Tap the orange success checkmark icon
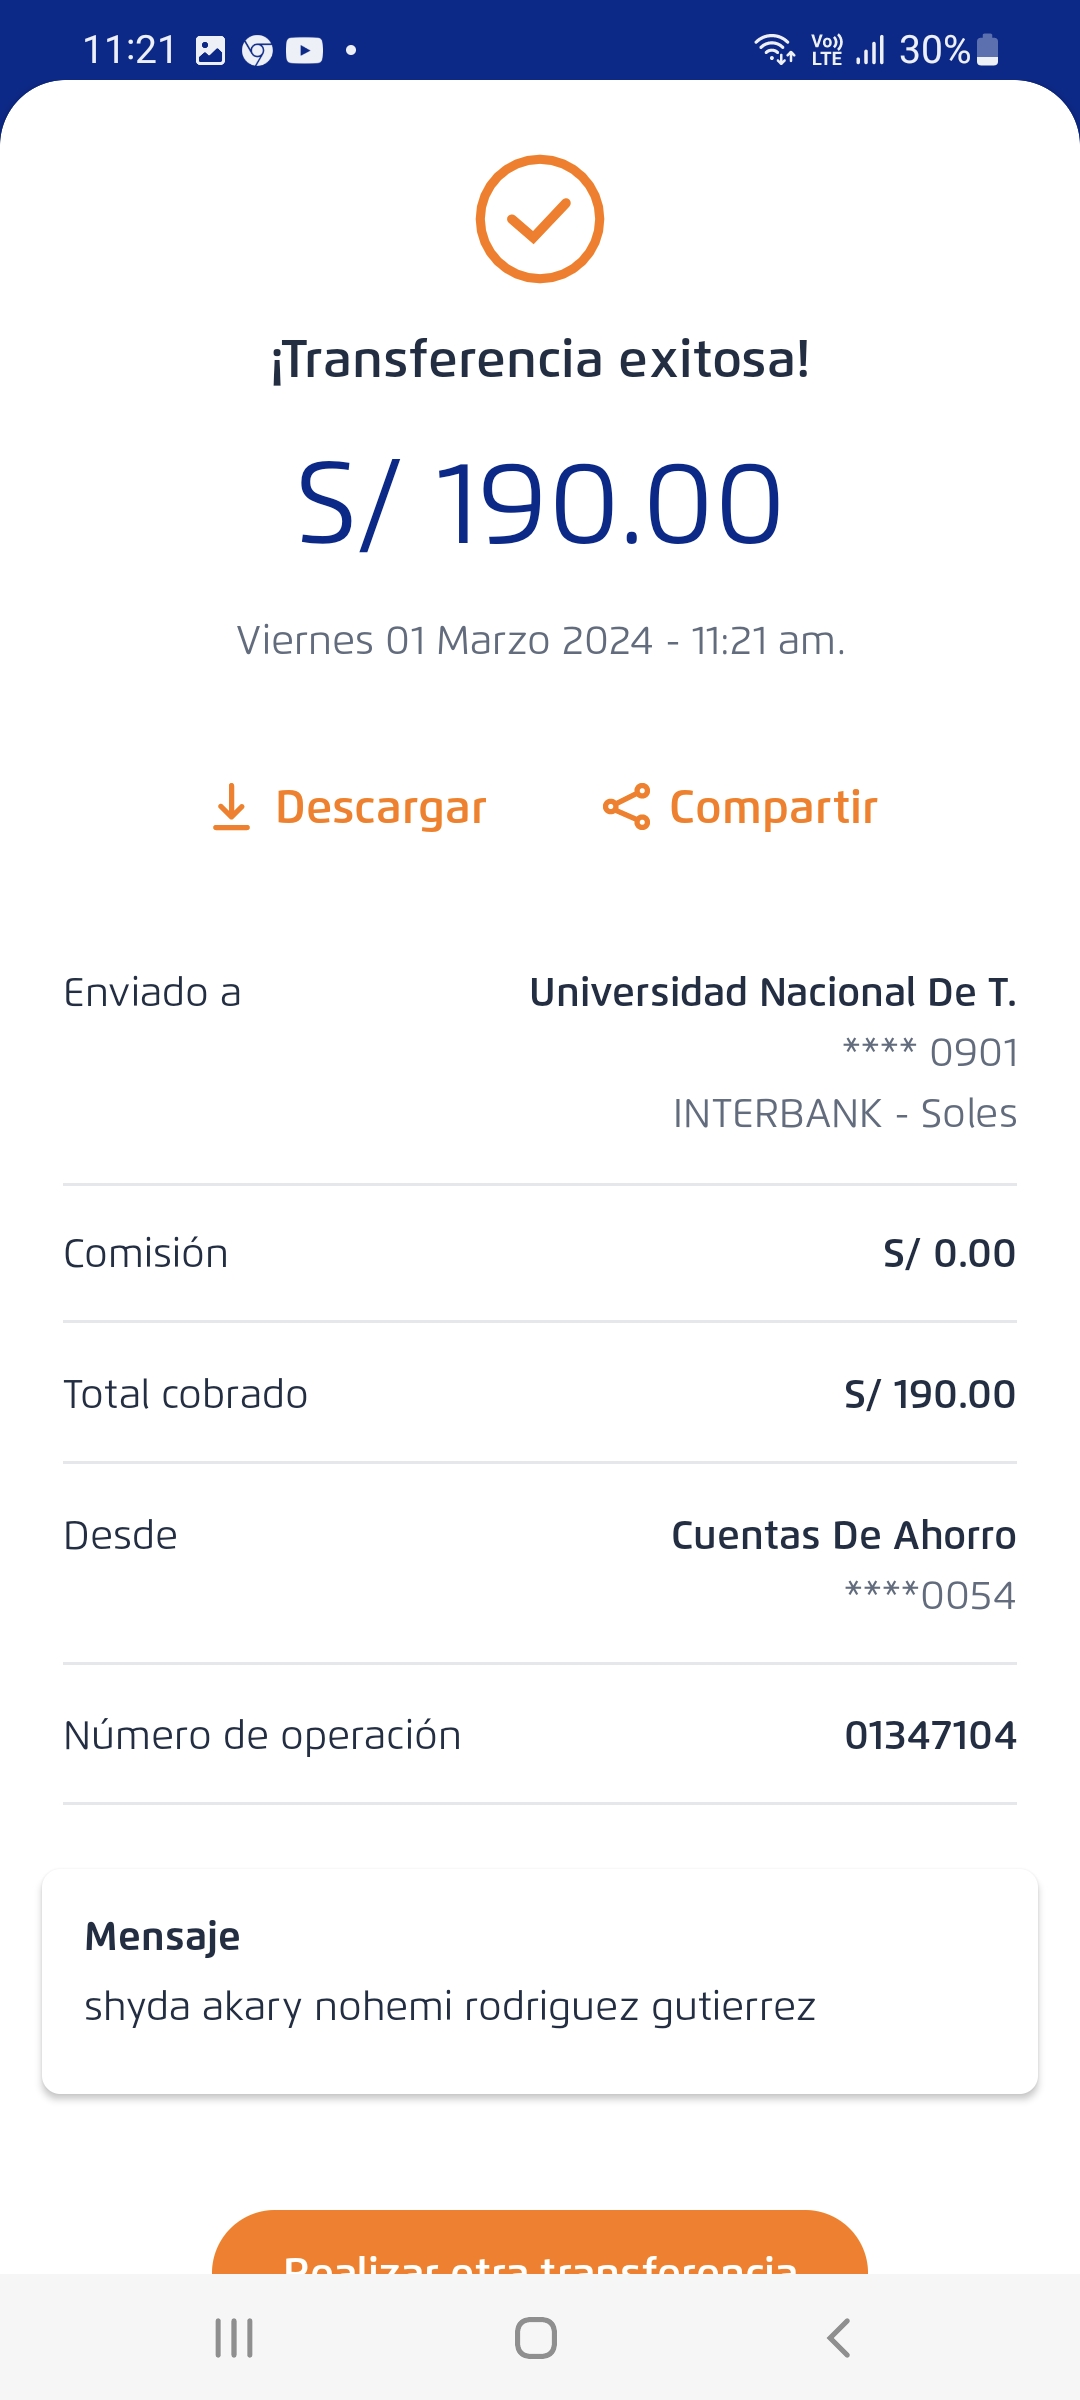Viewport: 1080px width, 2400px height. click(x=539, y=219)
